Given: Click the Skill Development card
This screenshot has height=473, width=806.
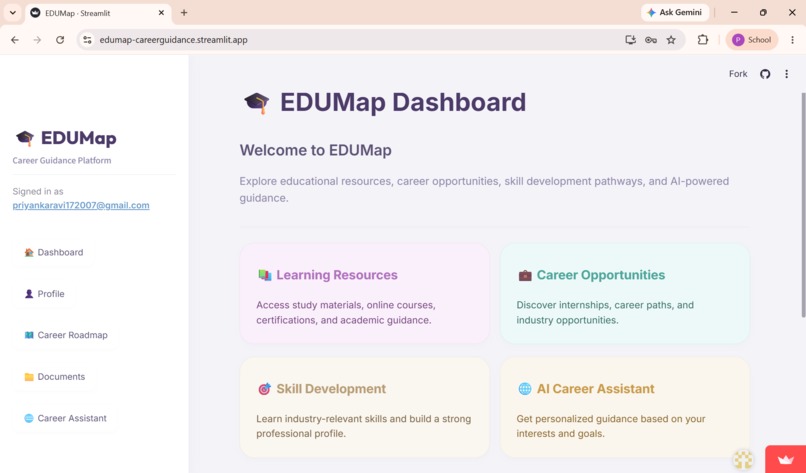Looking at the screenshot, I should coord(364,407).
